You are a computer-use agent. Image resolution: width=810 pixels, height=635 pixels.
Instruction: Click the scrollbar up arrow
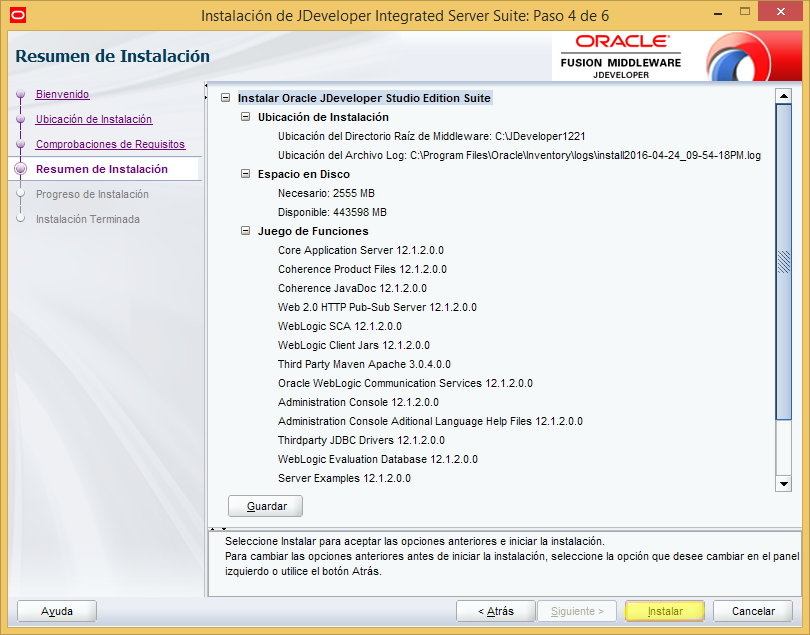(x=784, y=96)
